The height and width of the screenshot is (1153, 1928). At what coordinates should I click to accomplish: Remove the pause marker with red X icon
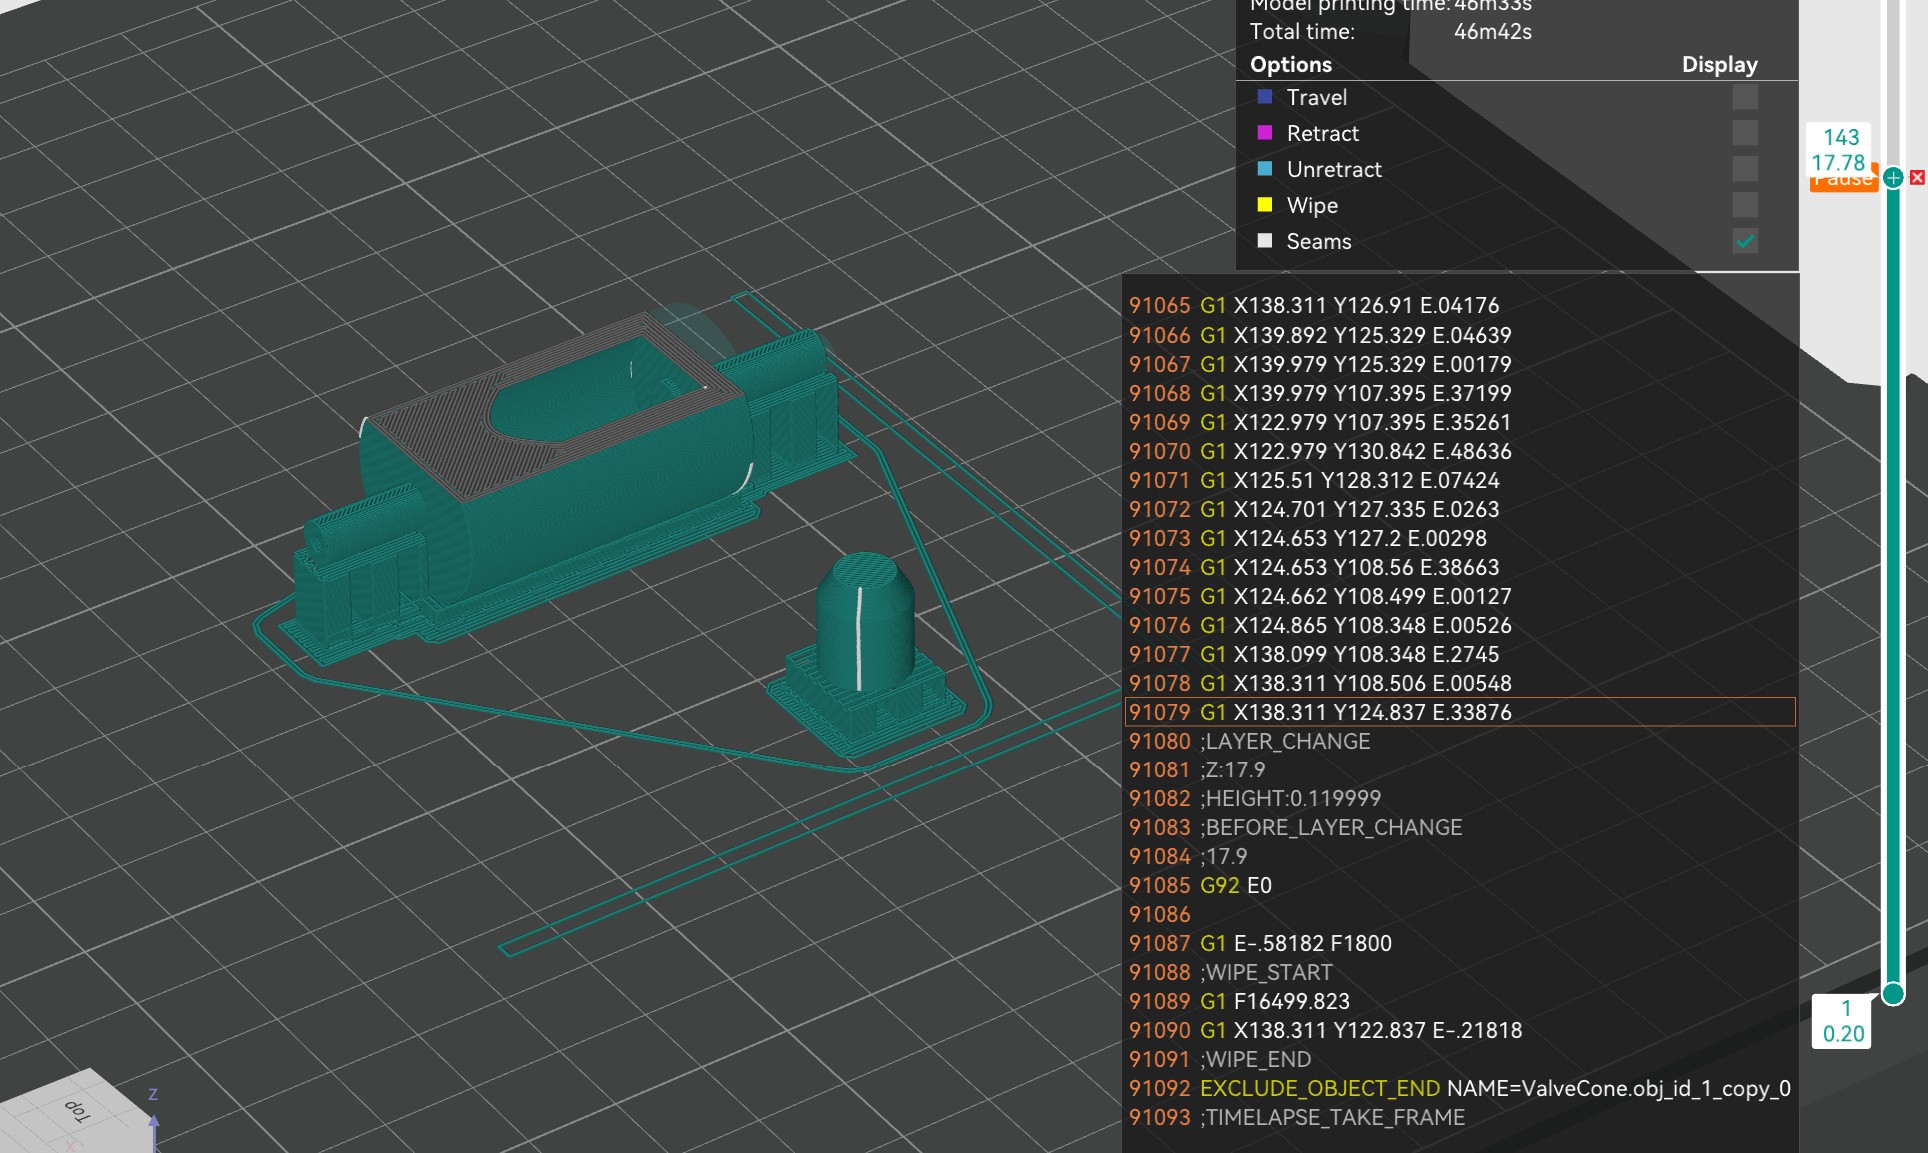tap(1917, 178)
